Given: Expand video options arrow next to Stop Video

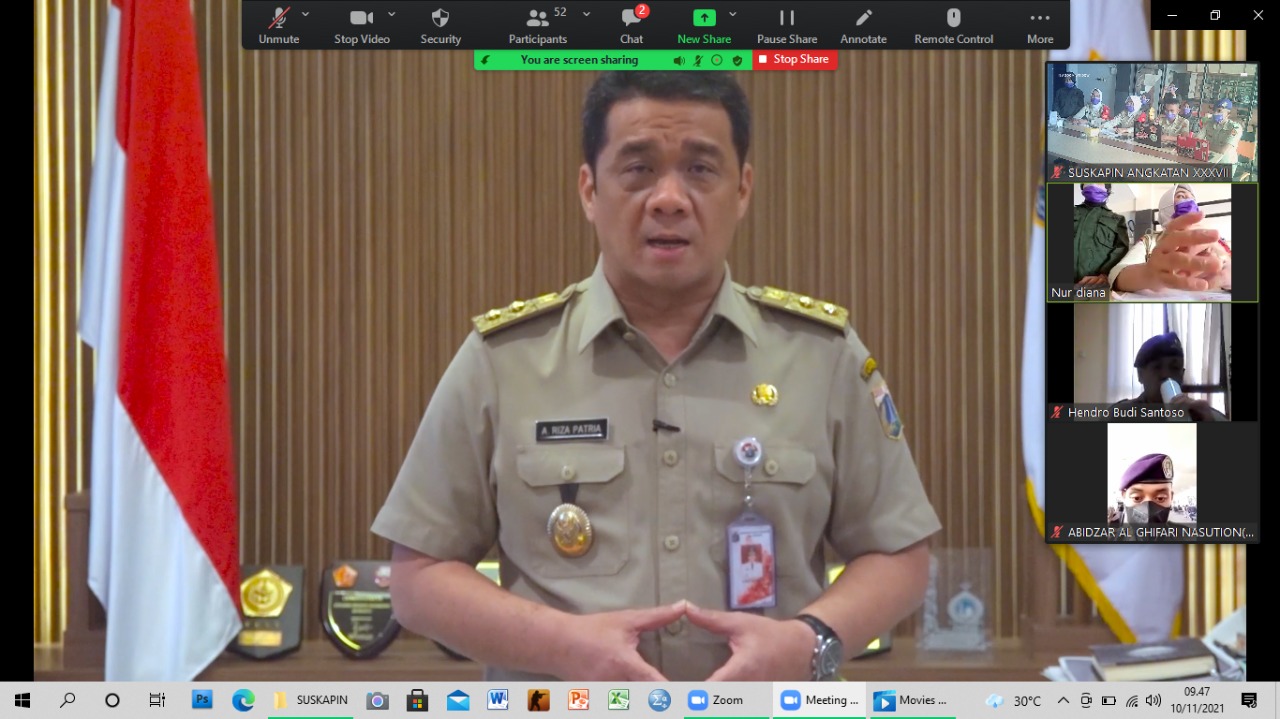Looking at the screenshot, I should 392,15.
